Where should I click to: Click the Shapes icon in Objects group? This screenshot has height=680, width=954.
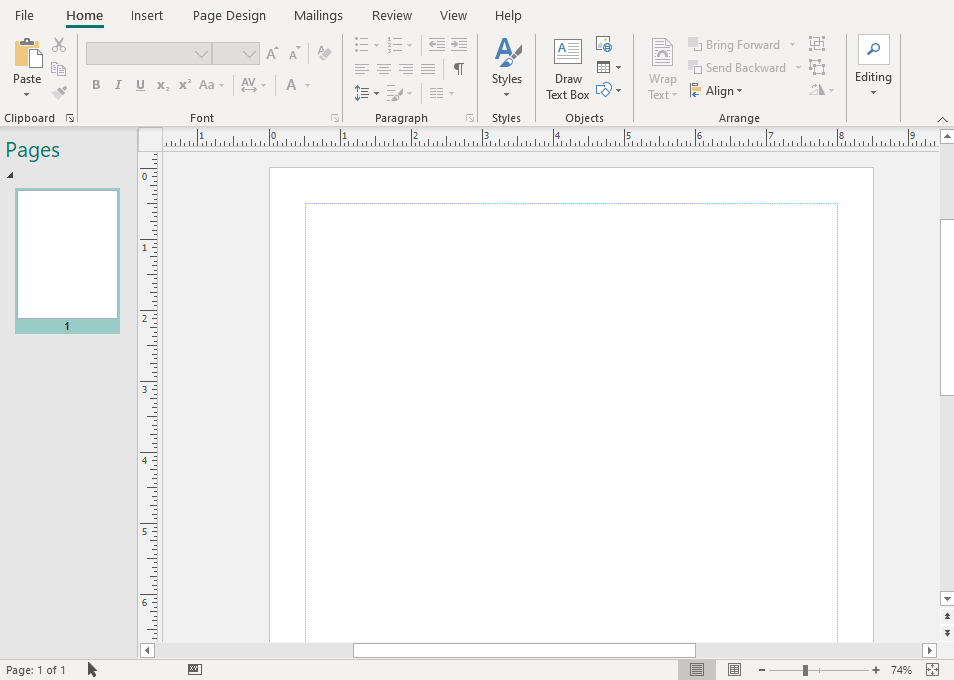pyautogui.click(x=603, y=90)
